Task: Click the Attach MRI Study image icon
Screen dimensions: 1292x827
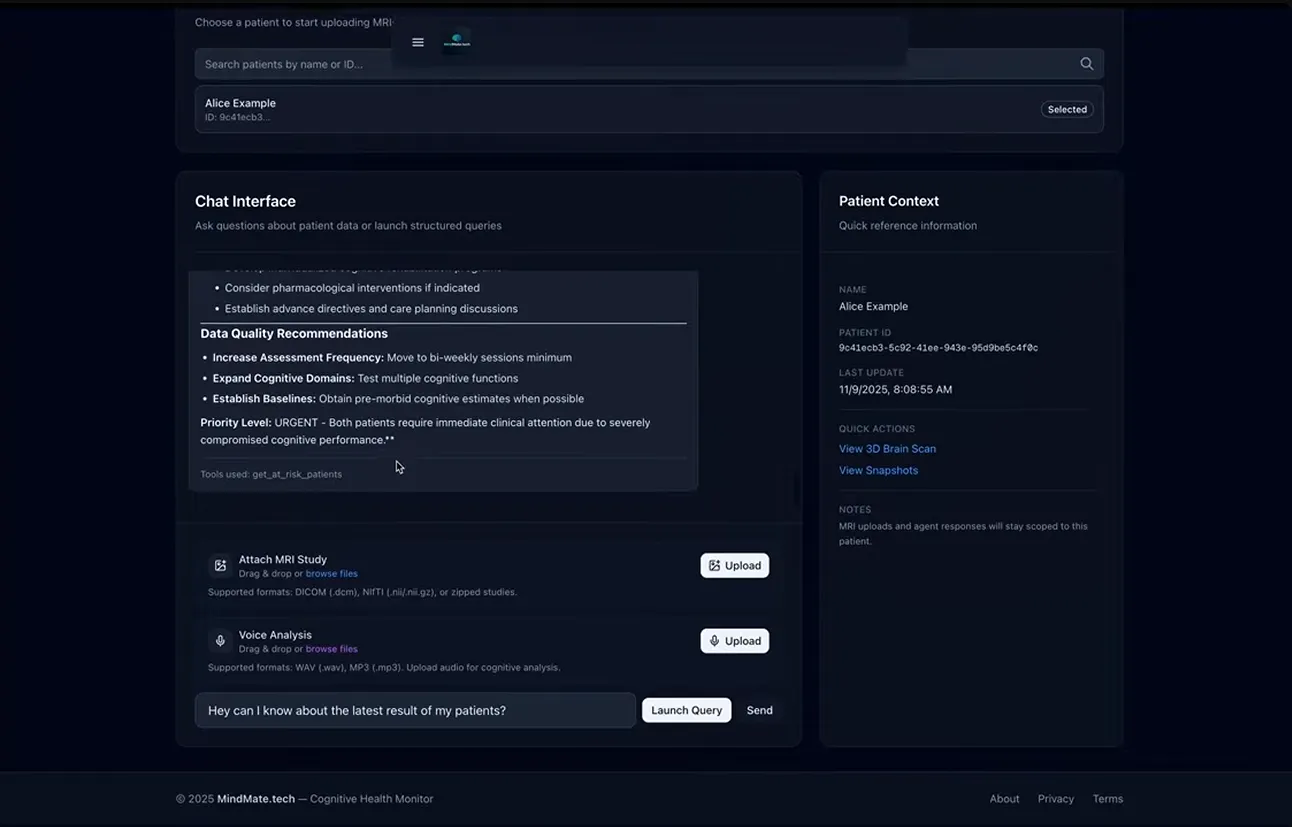Action: [x=220, y=566]
